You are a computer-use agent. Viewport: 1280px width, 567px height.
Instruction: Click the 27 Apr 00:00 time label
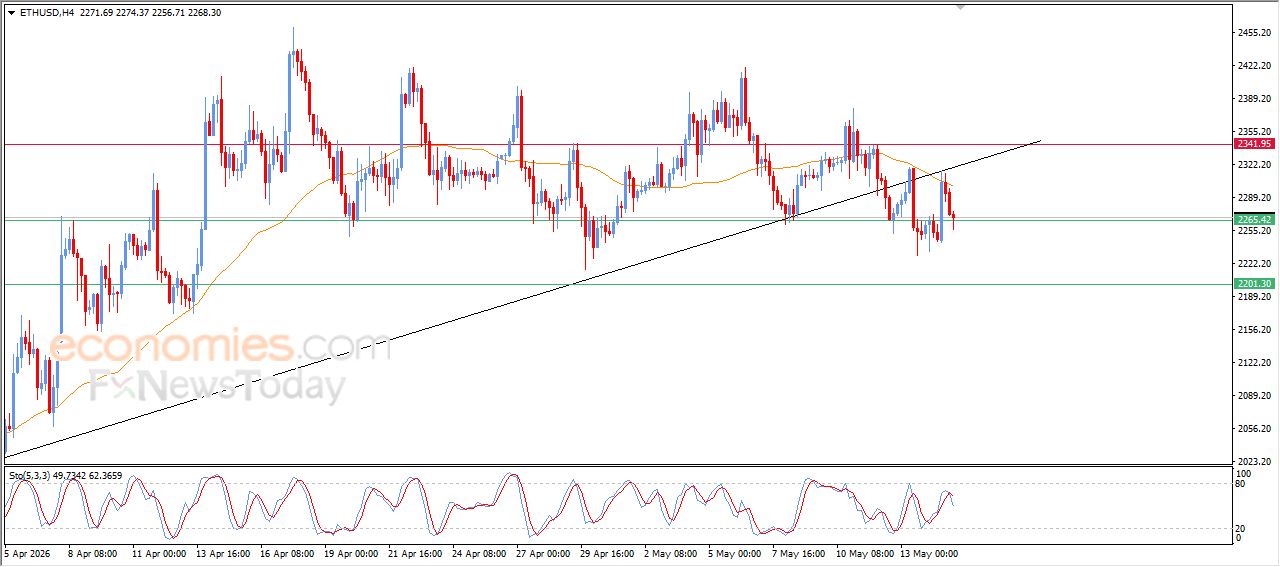point(545,552)
